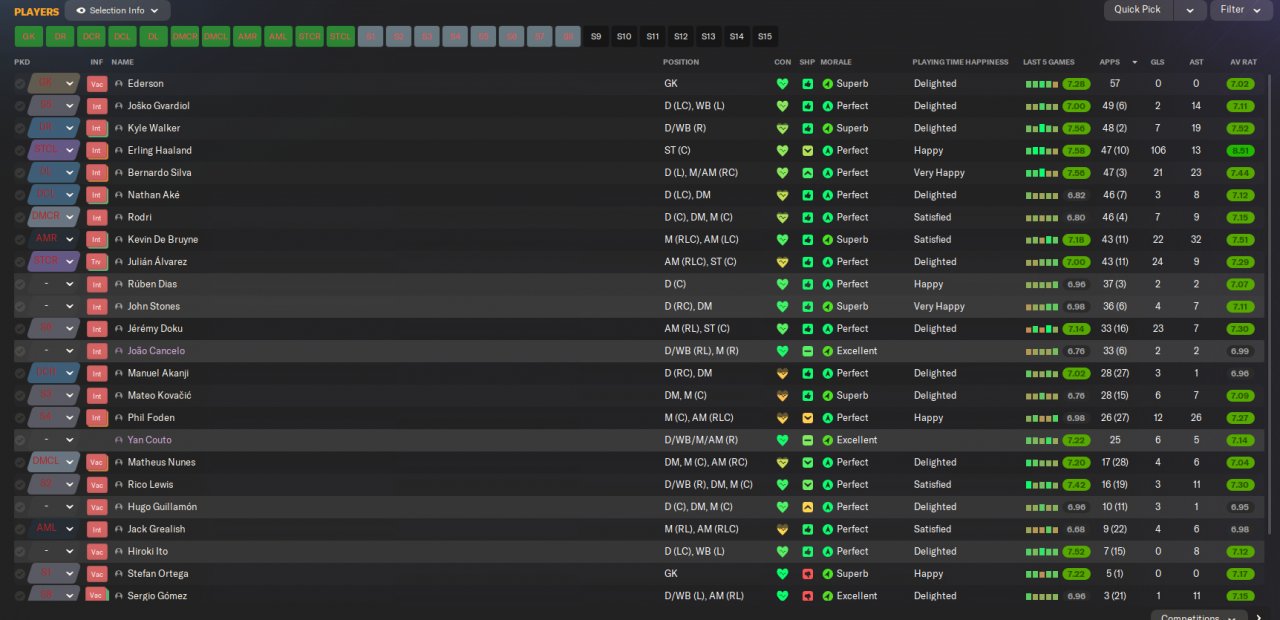
Task: Click player profile icon beside Rodri
Action: point(119,218)
